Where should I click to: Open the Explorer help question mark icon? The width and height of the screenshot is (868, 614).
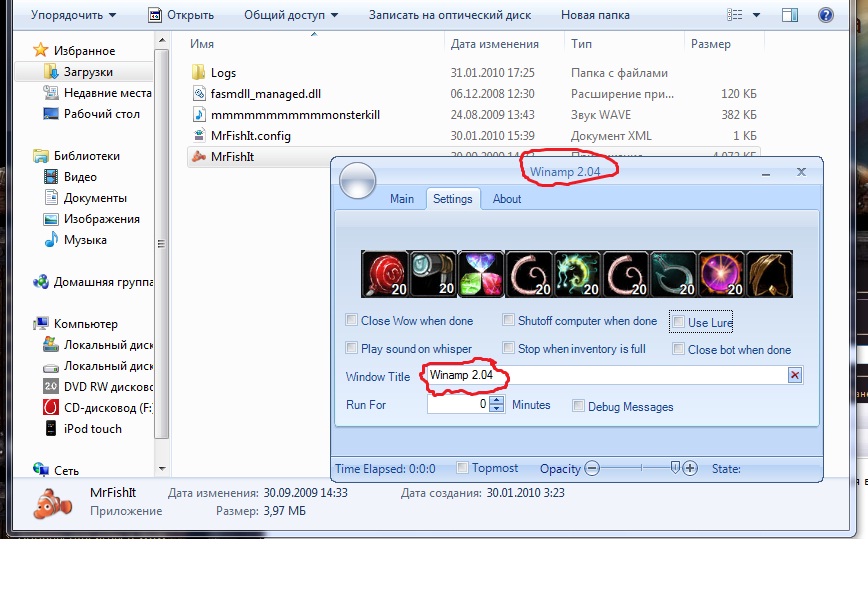[x=826, y=15]
